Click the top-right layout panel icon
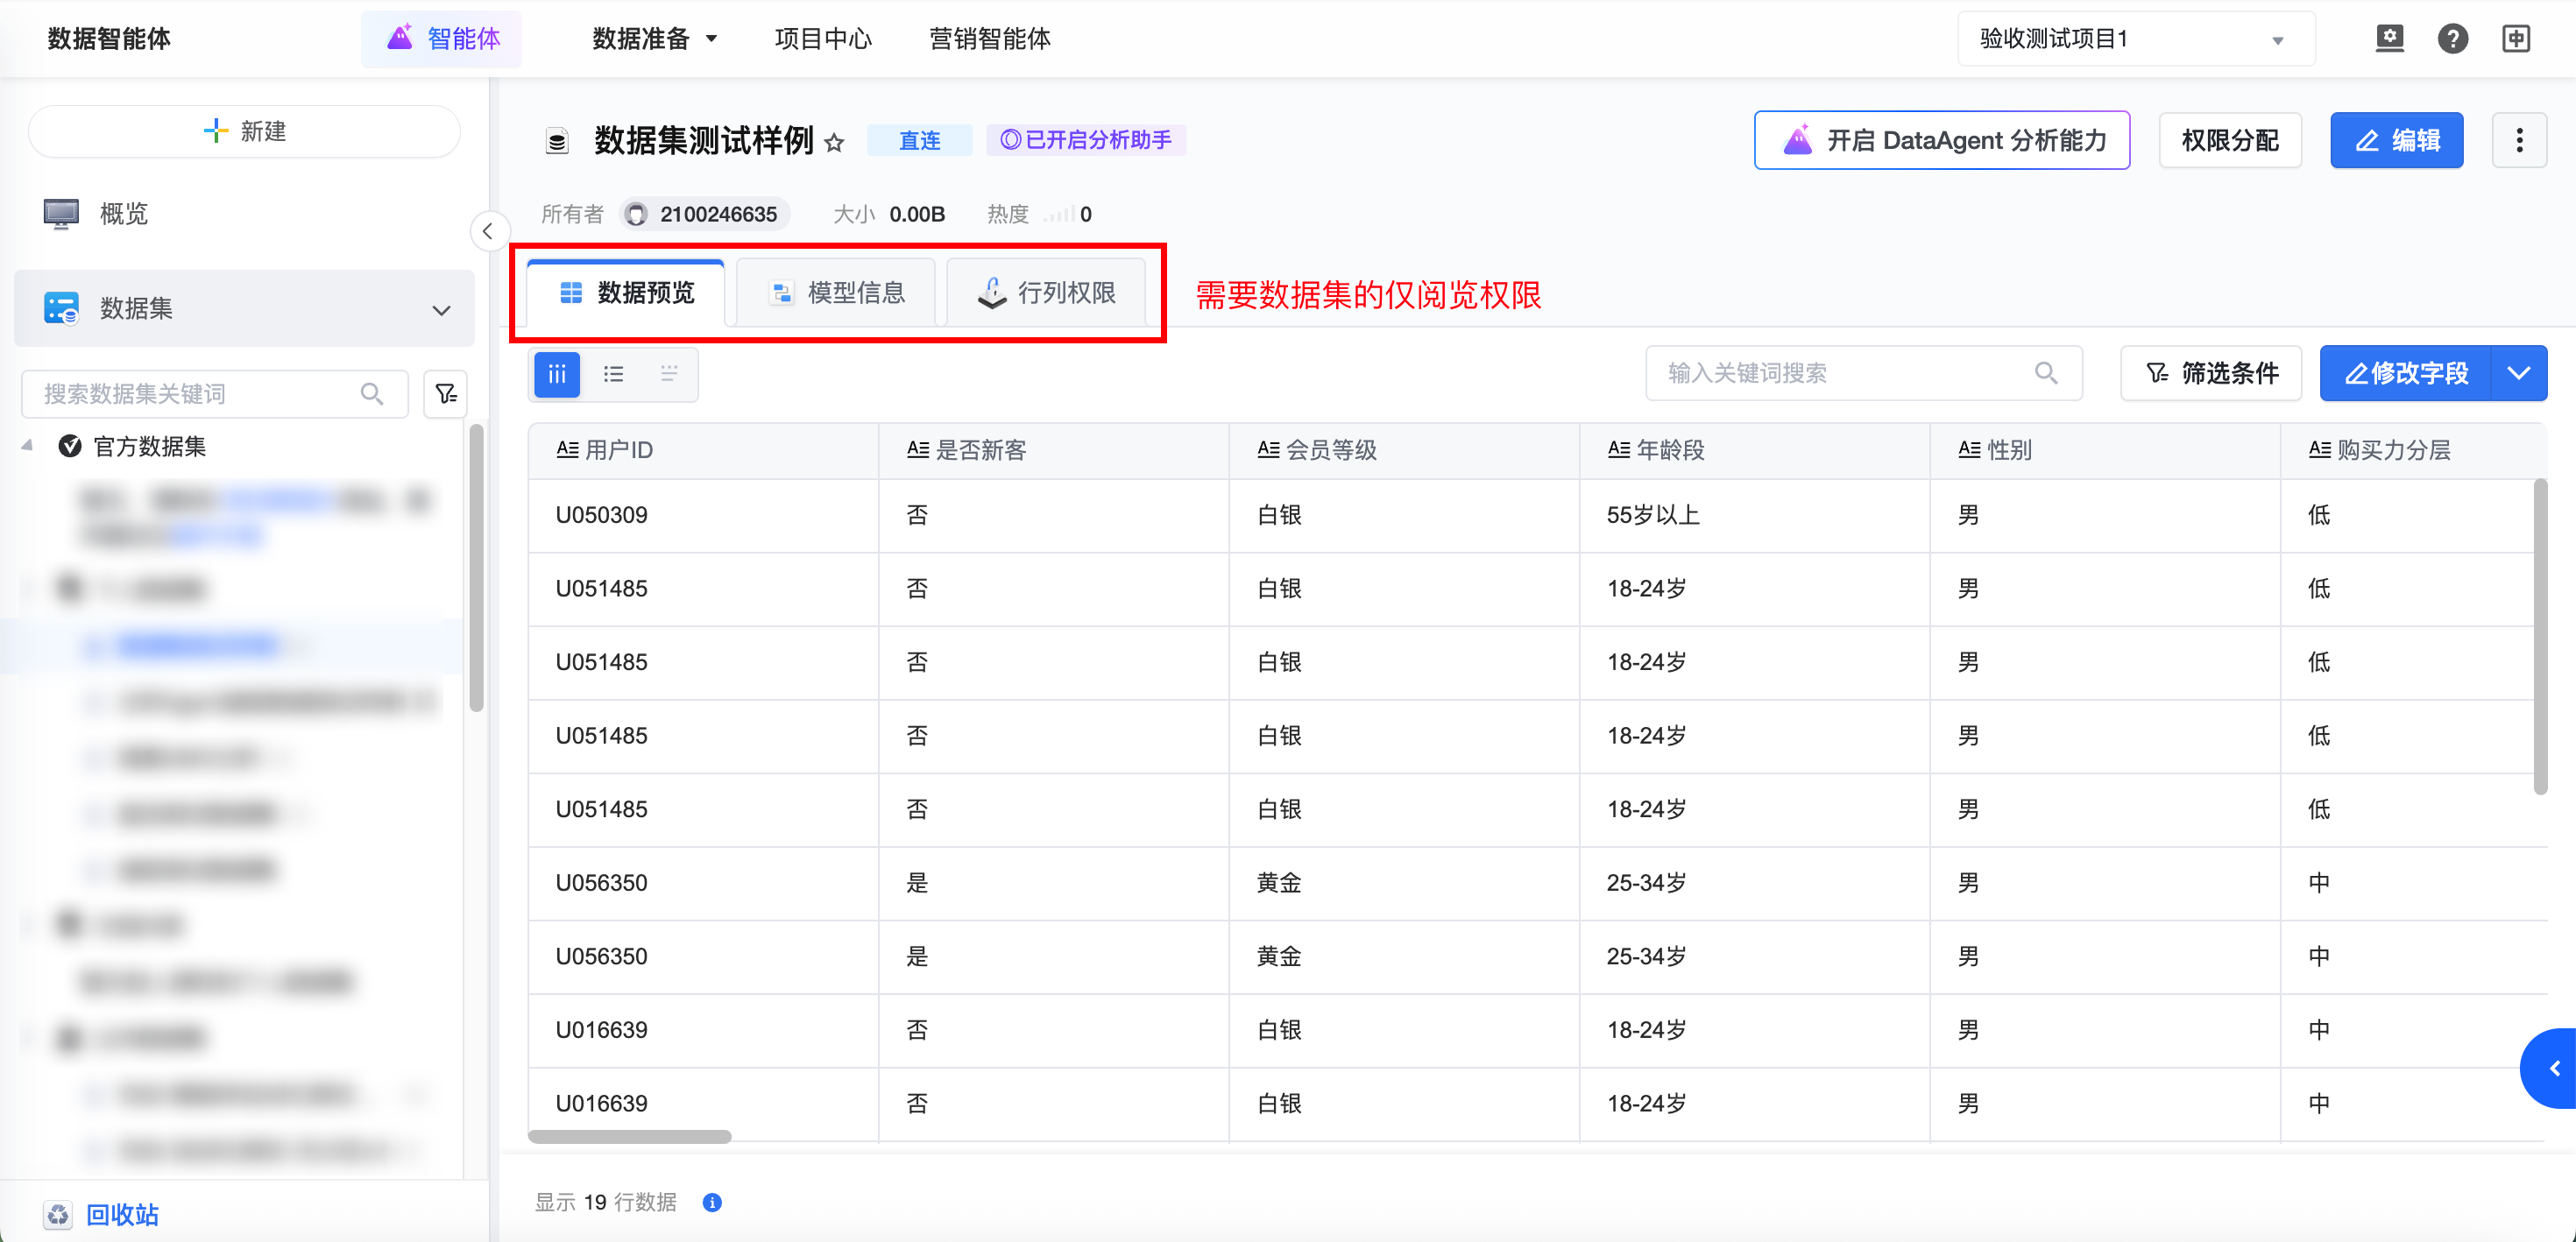This screenshot has width=2576, height=1242. (x=2516, y=39)
